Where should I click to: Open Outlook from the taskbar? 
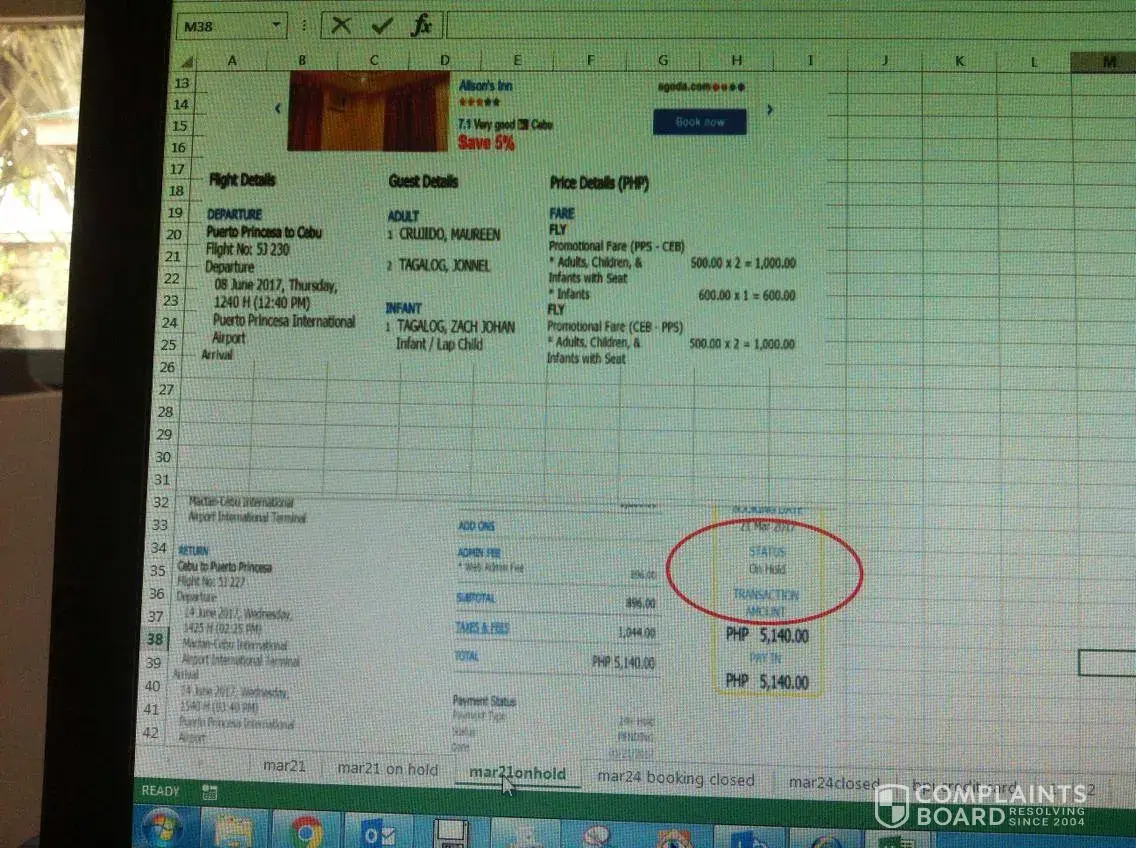click(x=378, y=834)
